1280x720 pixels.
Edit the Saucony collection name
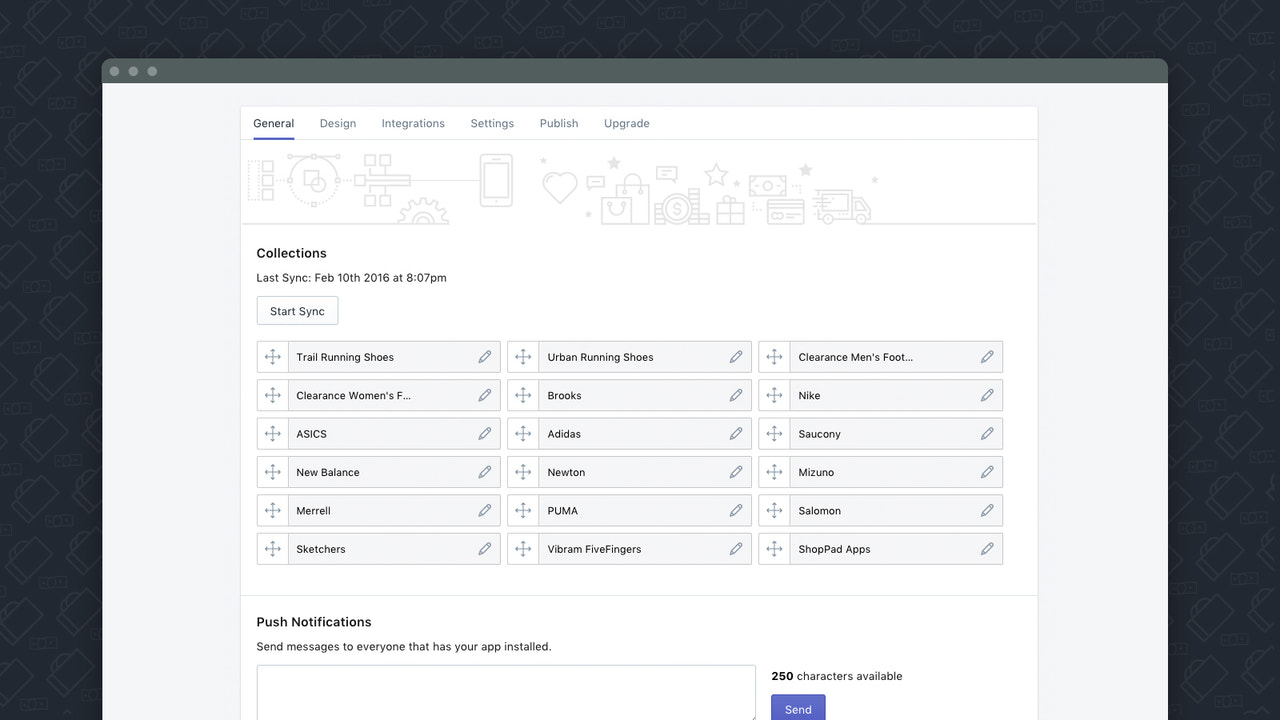[x=987, y=433]
